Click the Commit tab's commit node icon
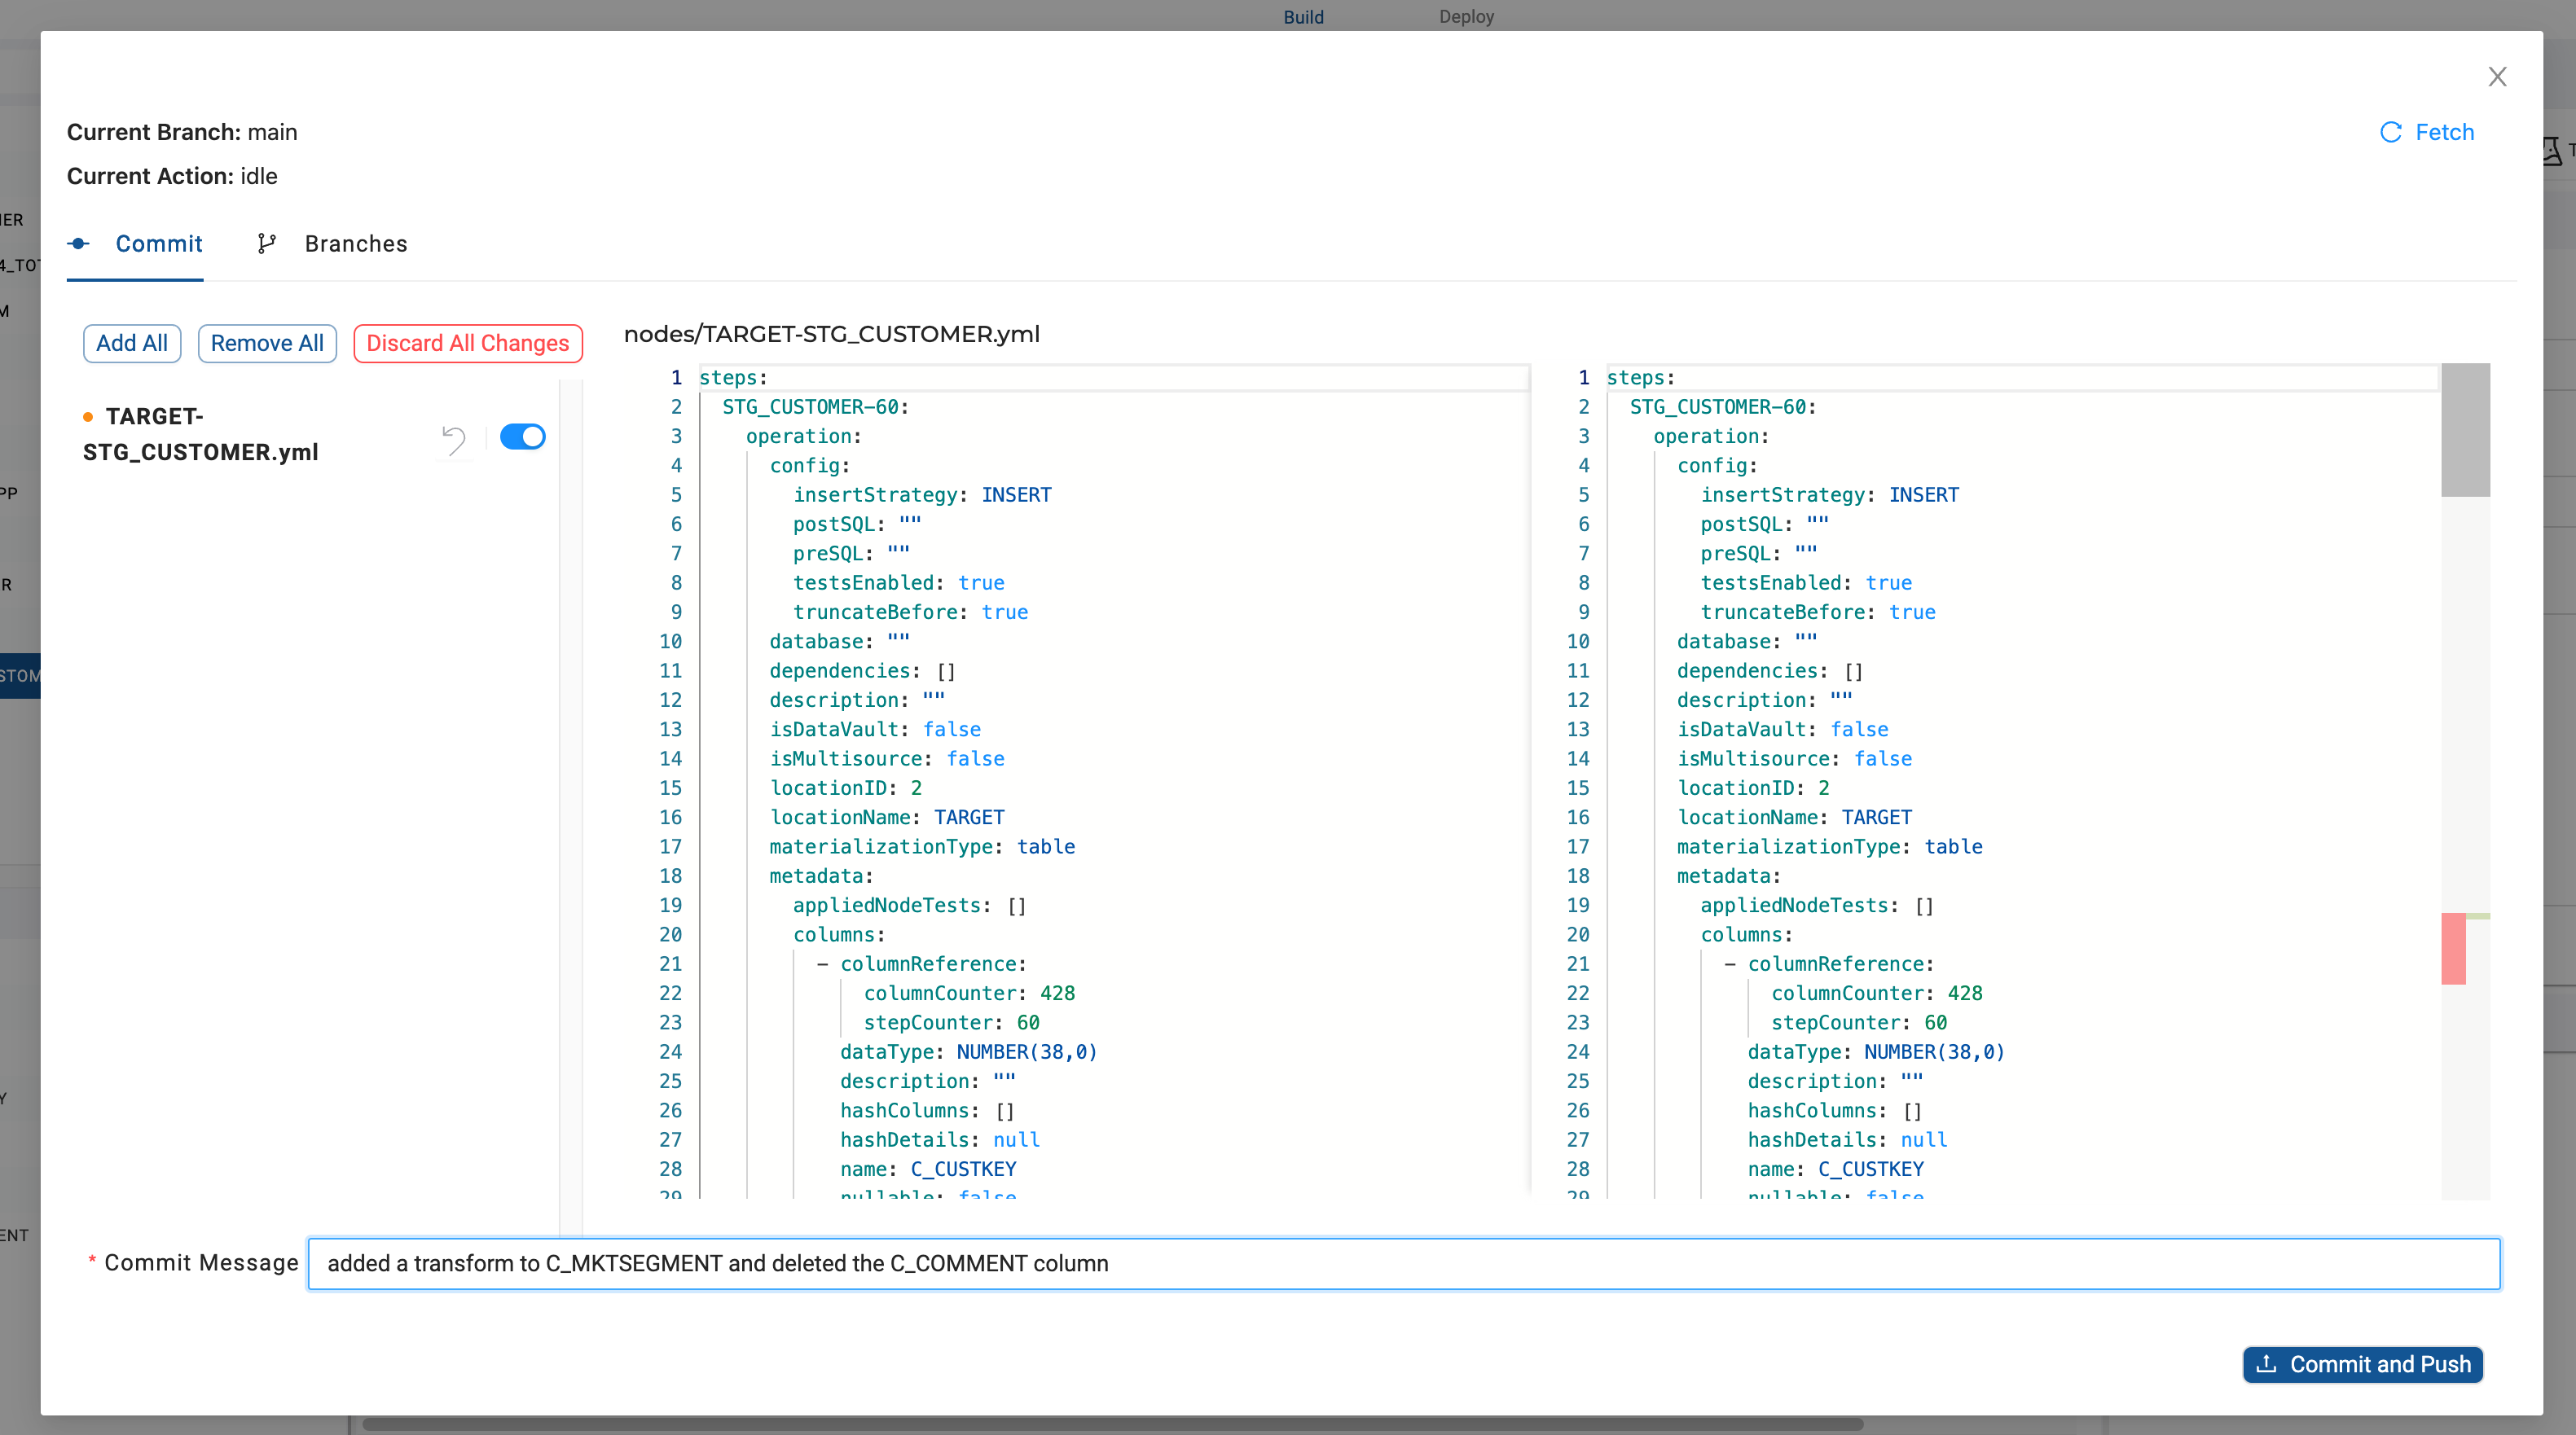This screenshot has width=2576, height=1435. pos(79,243)
